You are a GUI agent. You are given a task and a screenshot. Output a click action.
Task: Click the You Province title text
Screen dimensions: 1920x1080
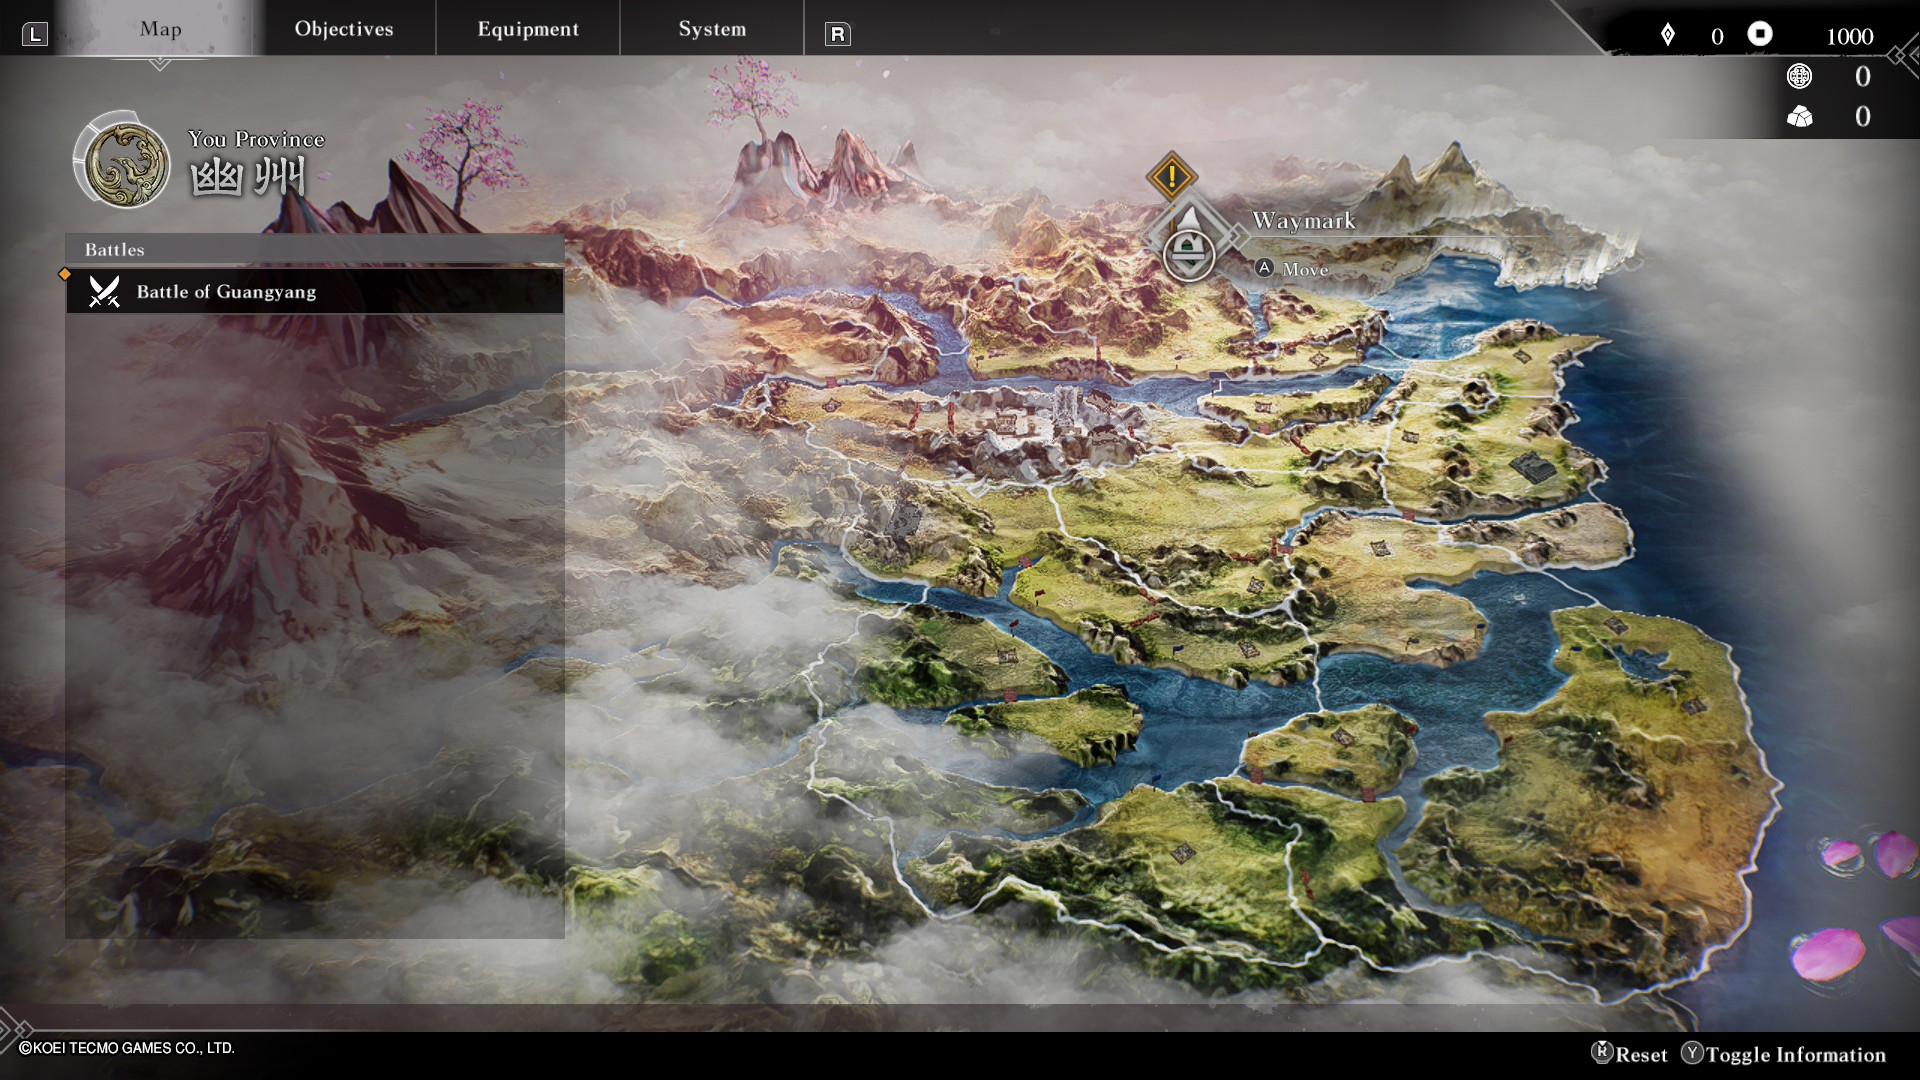(256, 139)
